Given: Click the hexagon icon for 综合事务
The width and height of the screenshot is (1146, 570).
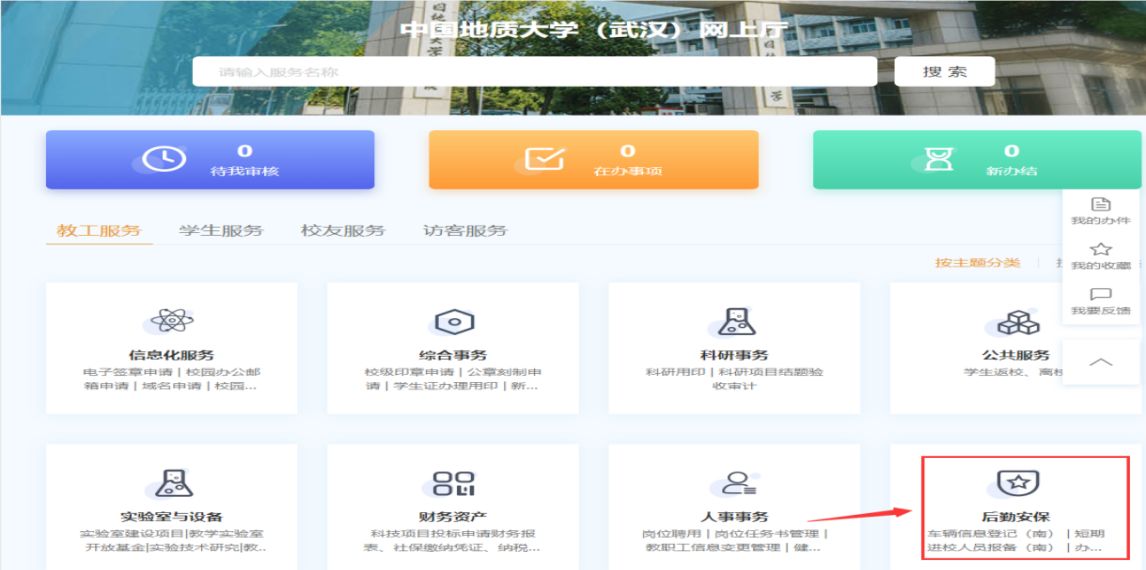Looking at the screenshot, I should 454,321.
